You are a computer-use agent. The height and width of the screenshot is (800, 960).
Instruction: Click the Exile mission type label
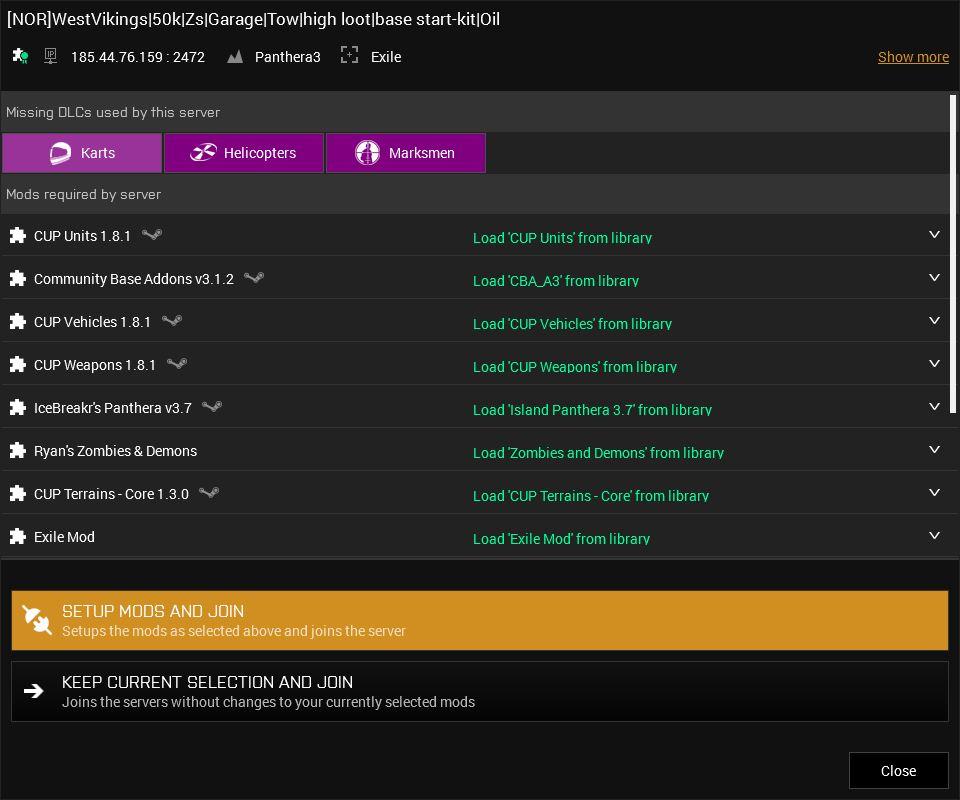(386, 57)
